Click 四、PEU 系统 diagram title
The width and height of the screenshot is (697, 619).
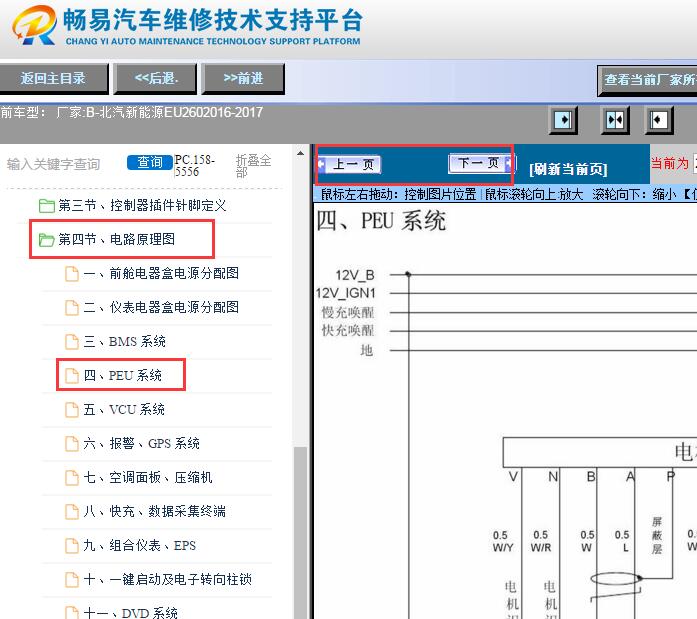click(381, 221)
